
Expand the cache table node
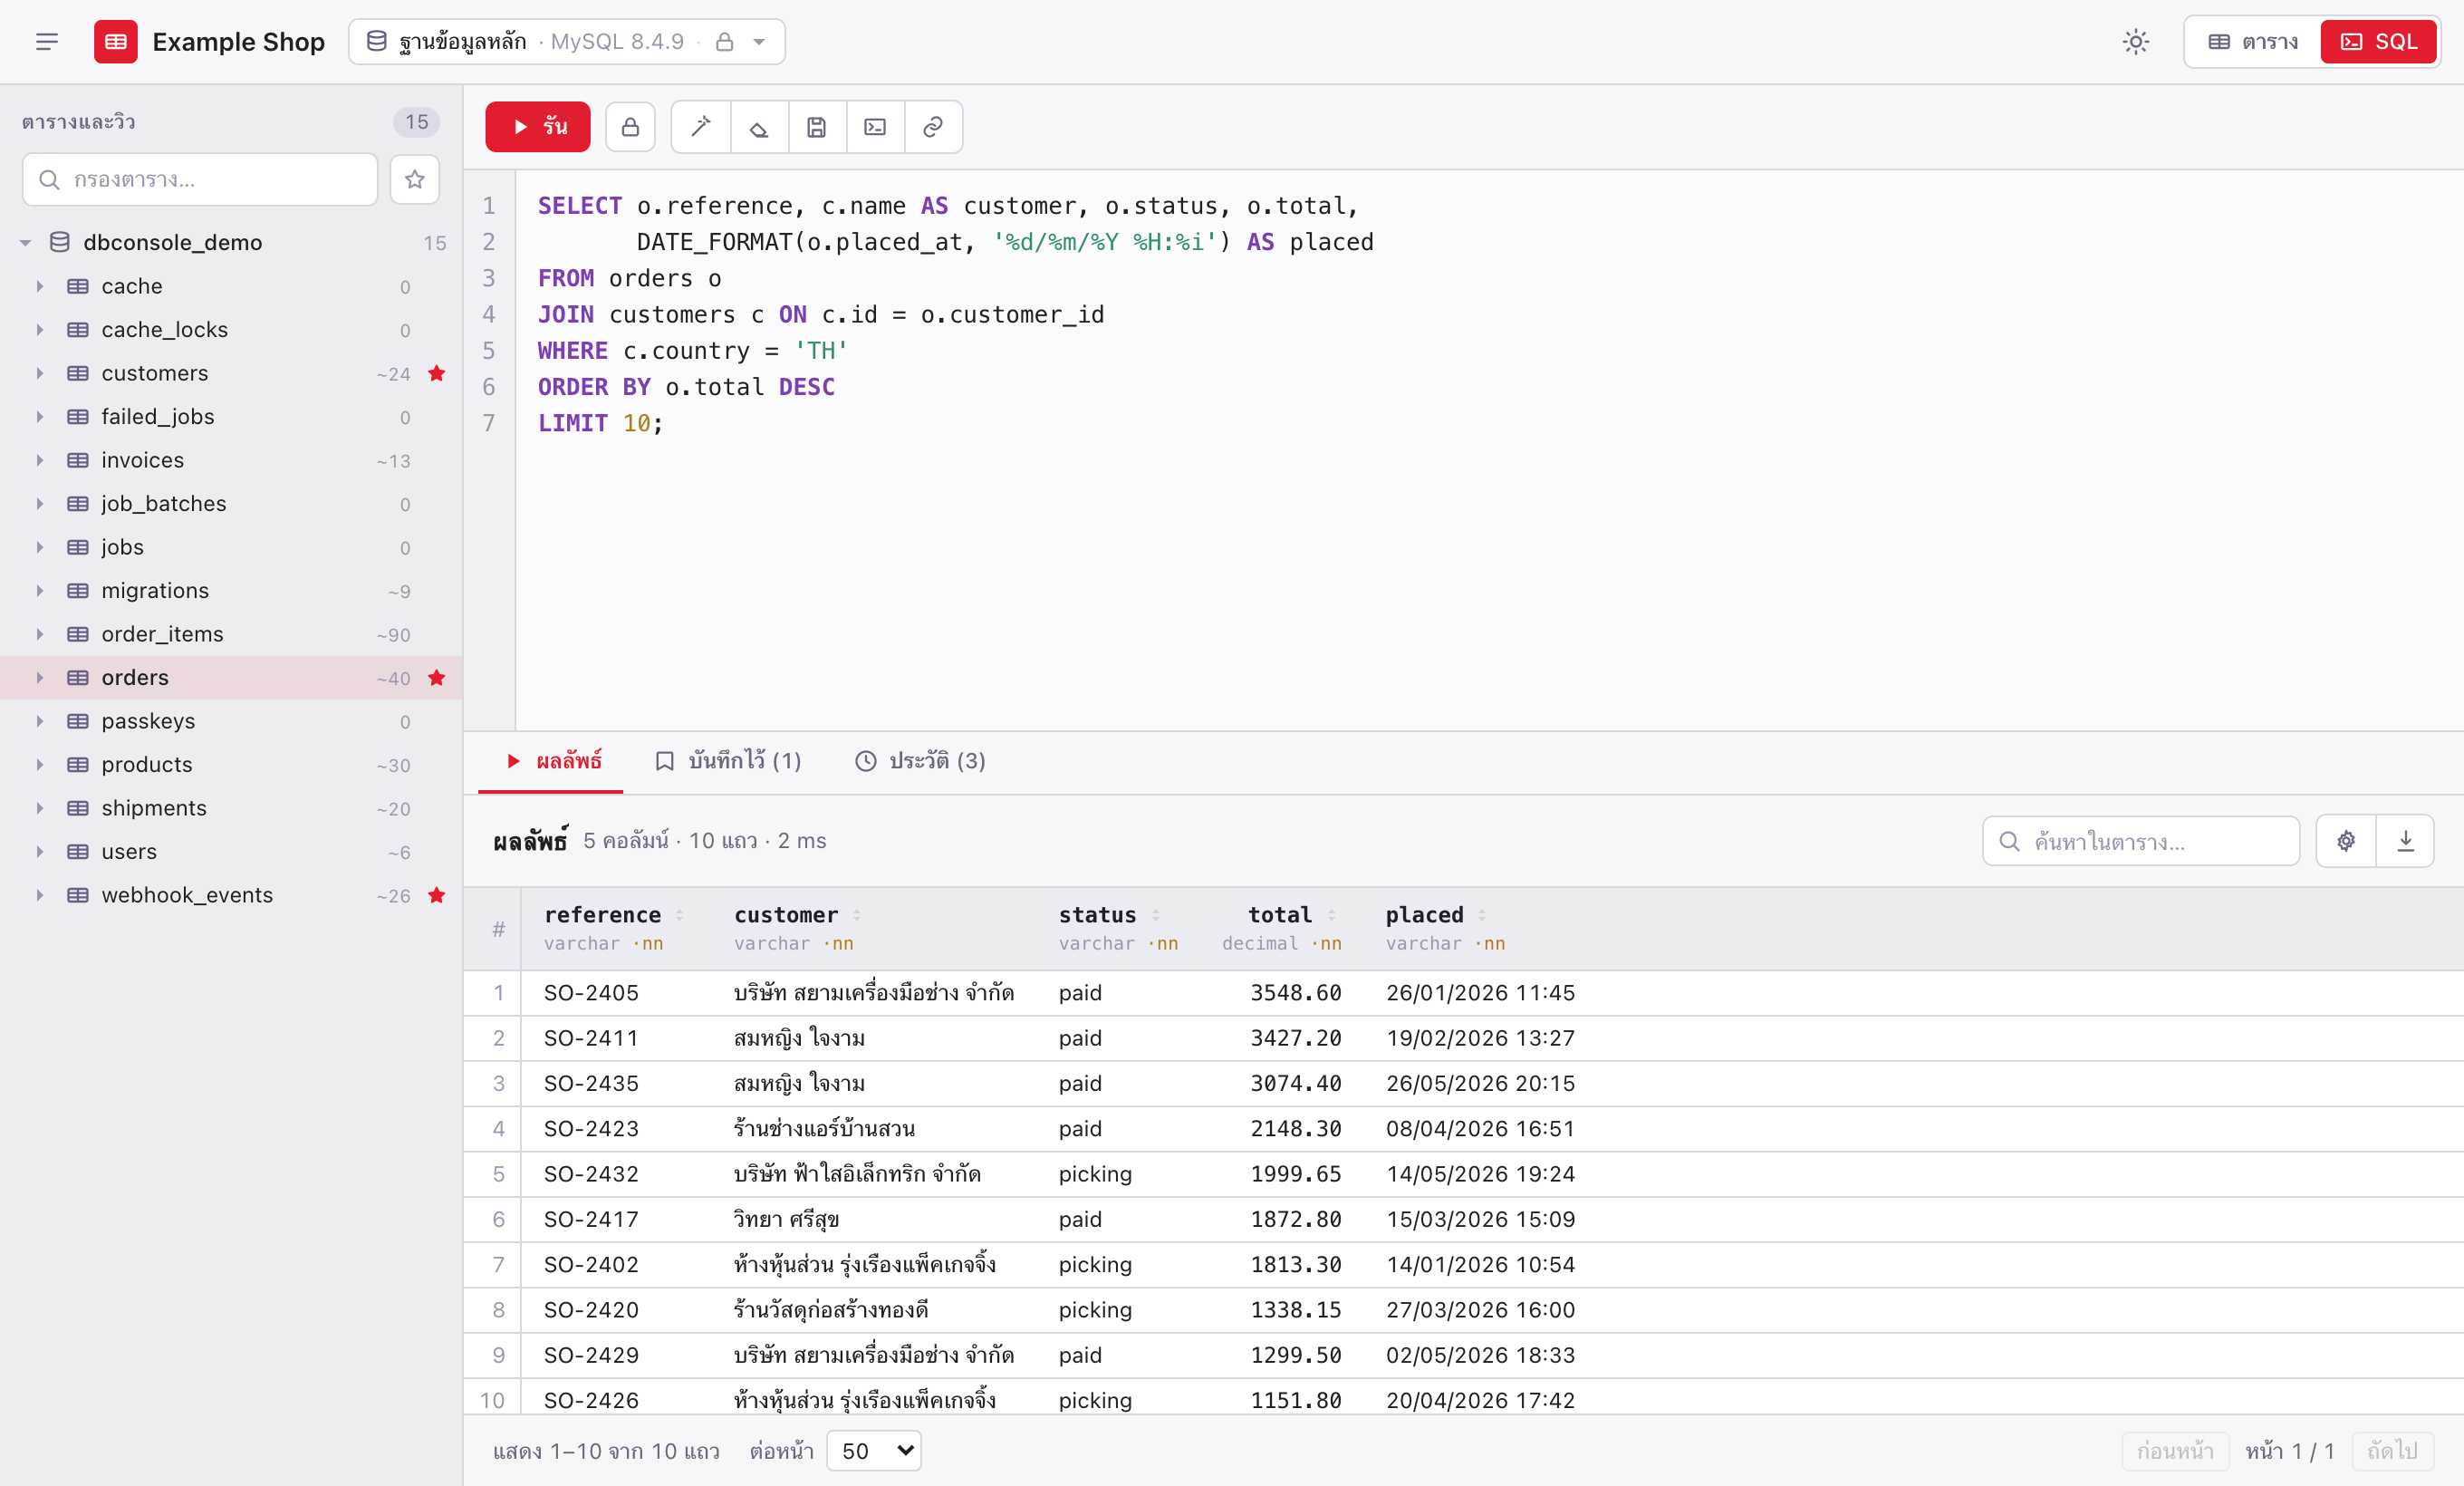coord(40,286)
